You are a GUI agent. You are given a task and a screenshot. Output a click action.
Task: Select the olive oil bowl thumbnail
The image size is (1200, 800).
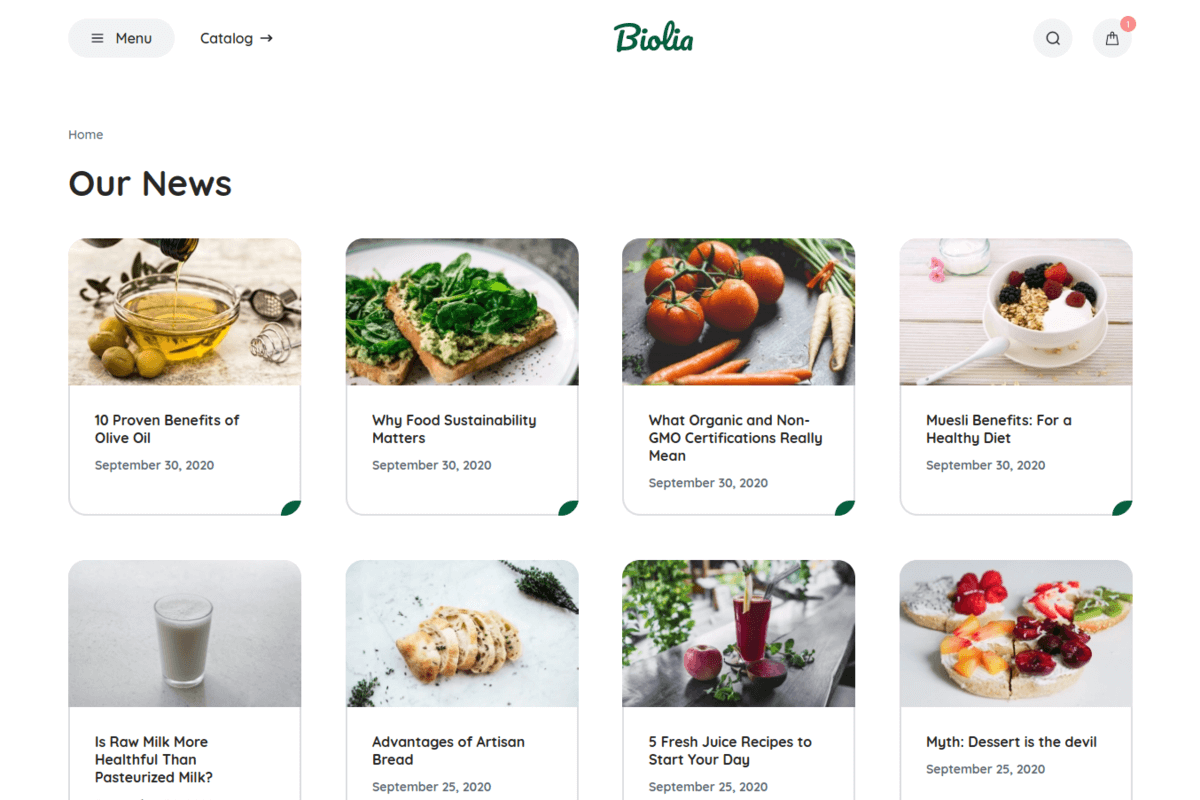pyautogui.click(x=185, y=312)
